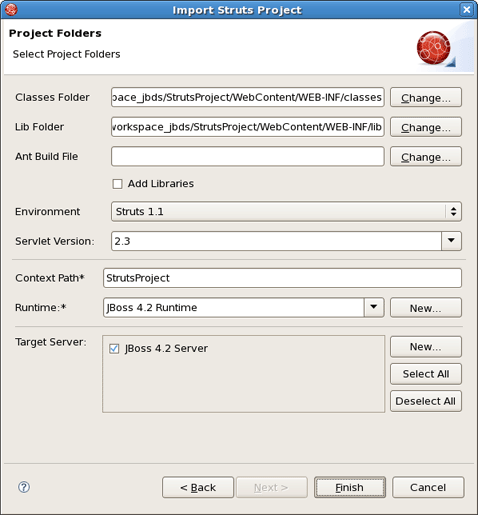Image resolution: width=478 pixels, height=515 pixels.
Task: Click the help question mark icon
Action: tap(24, 487)
